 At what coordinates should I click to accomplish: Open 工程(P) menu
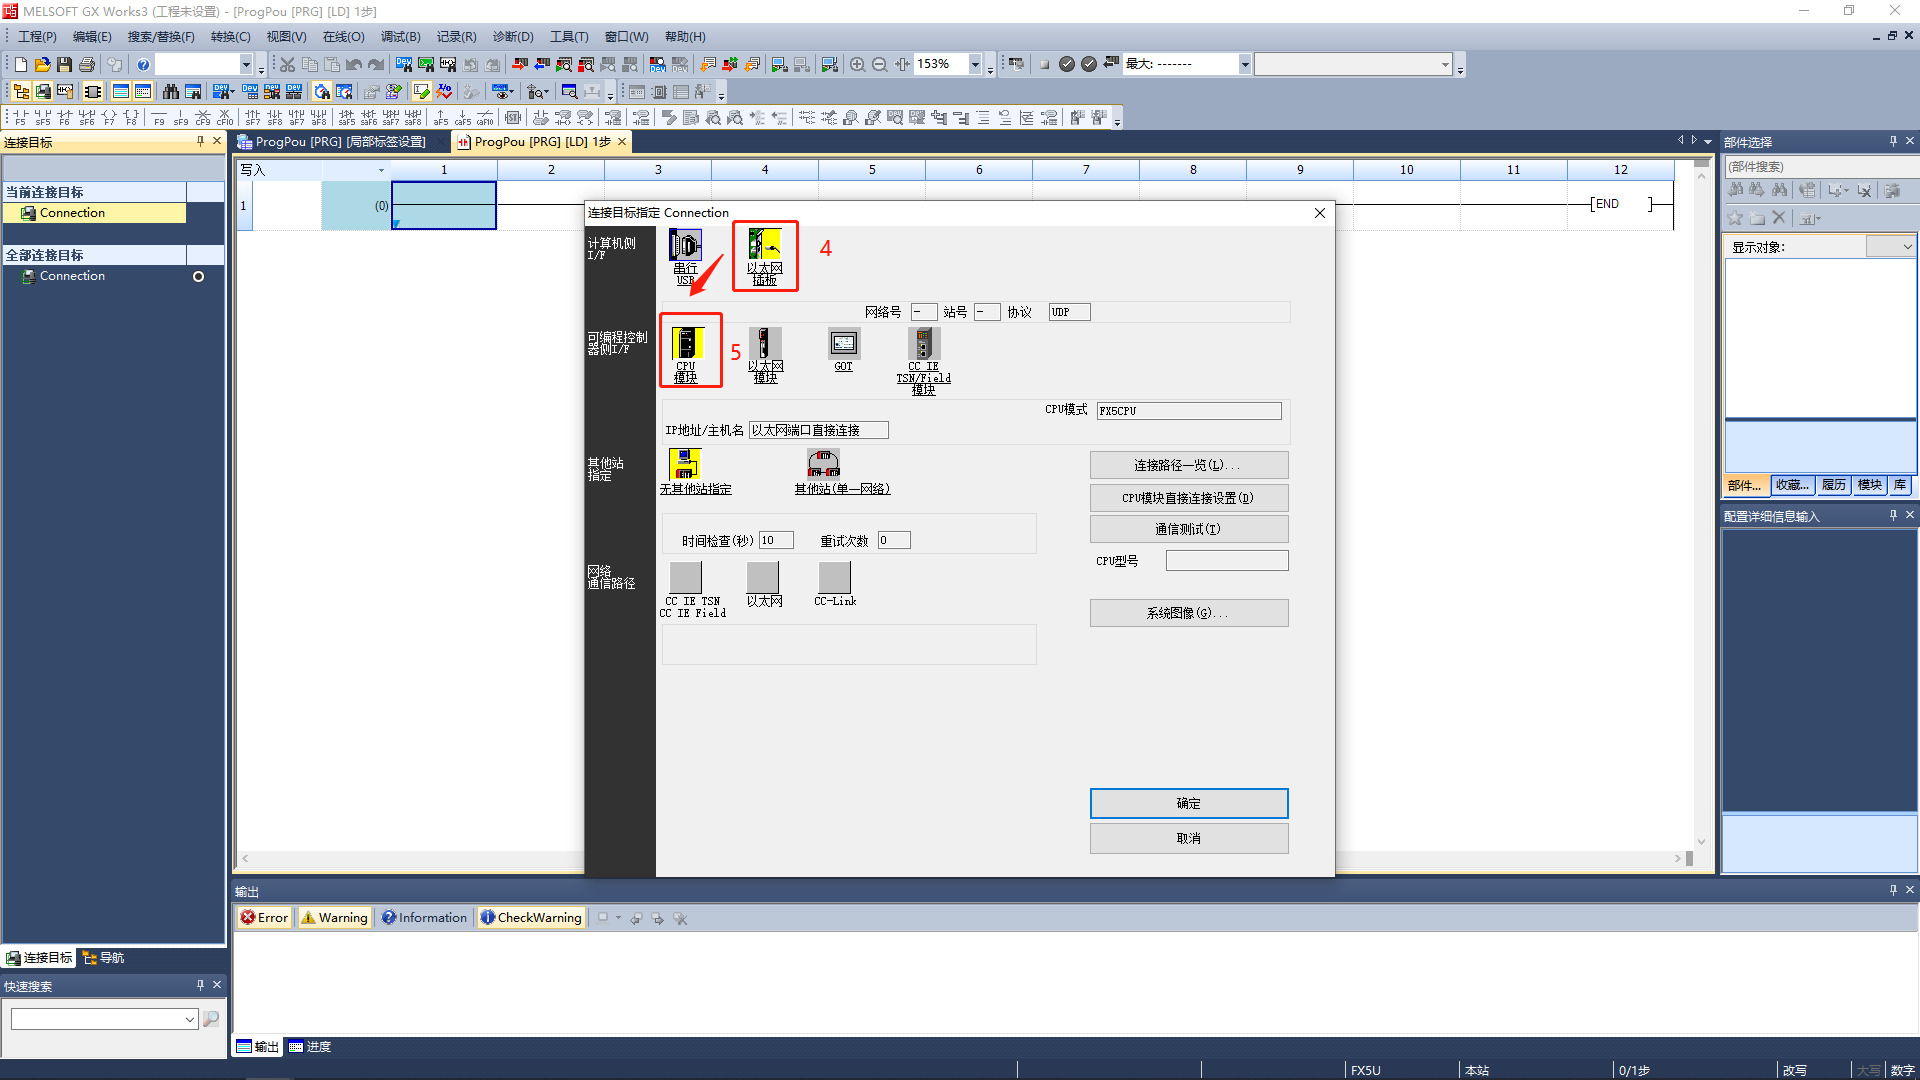37,37
